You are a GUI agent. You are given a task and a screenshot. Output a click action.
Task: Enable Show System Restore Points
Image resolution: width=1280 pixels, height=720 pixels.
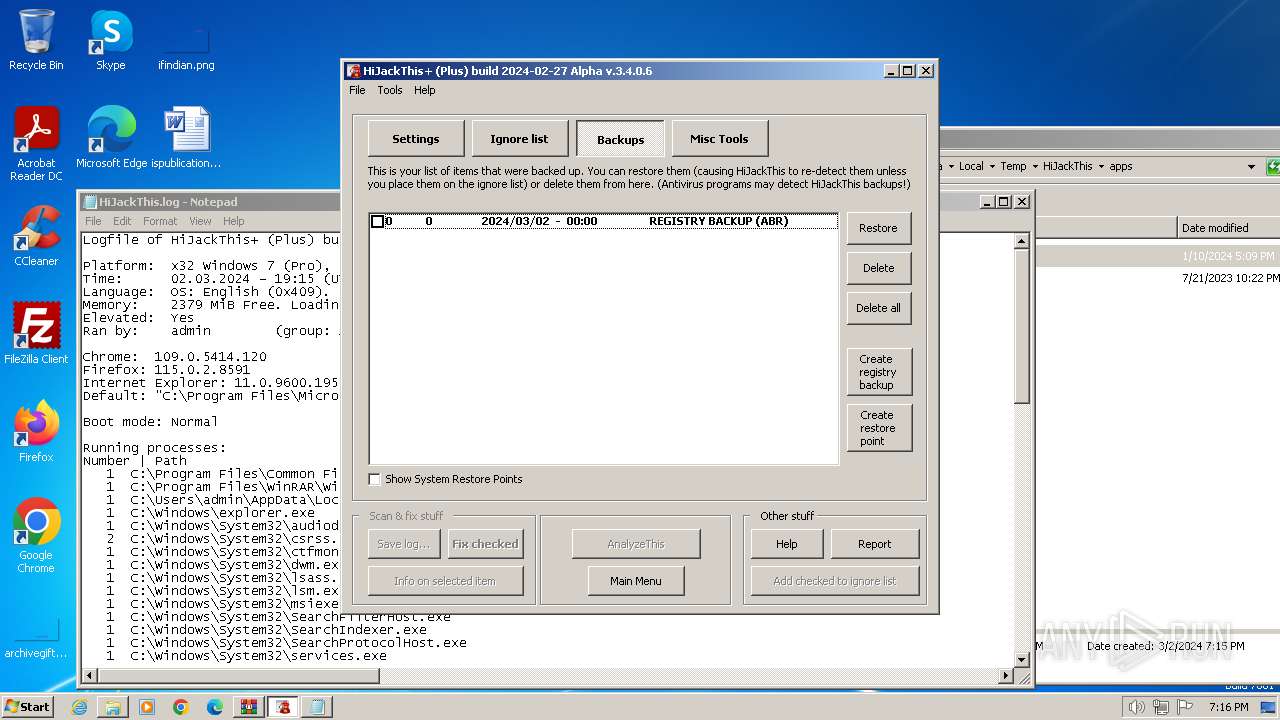point(374,479)
